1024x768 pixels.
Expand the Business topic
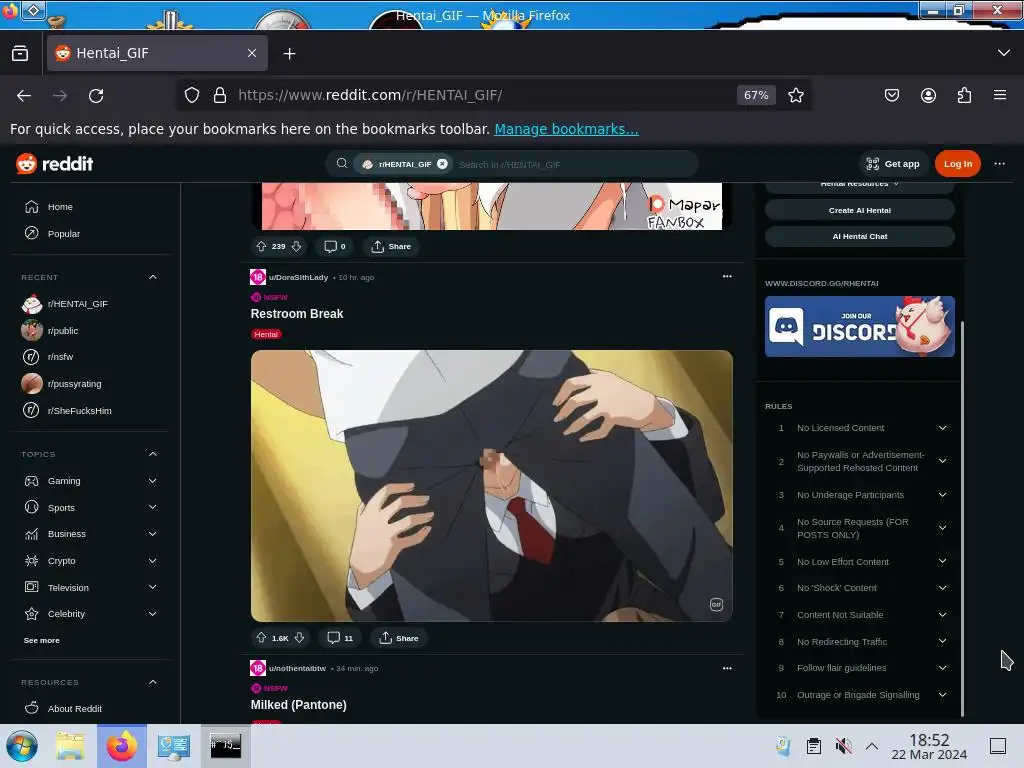click(x=153, y=534)
